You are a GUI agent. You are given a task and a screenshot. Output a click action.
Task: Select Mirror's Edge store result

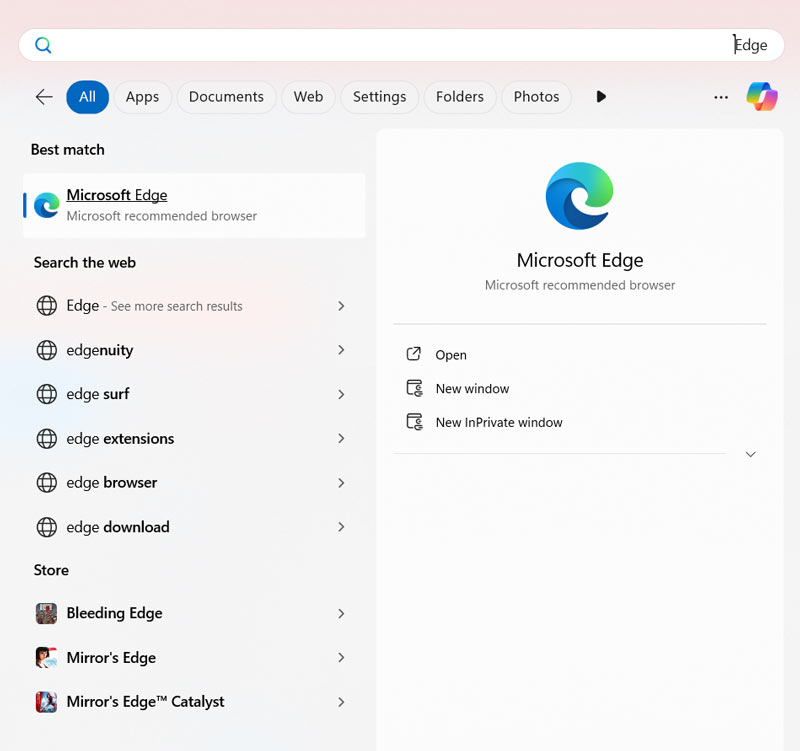click(194, 657)
